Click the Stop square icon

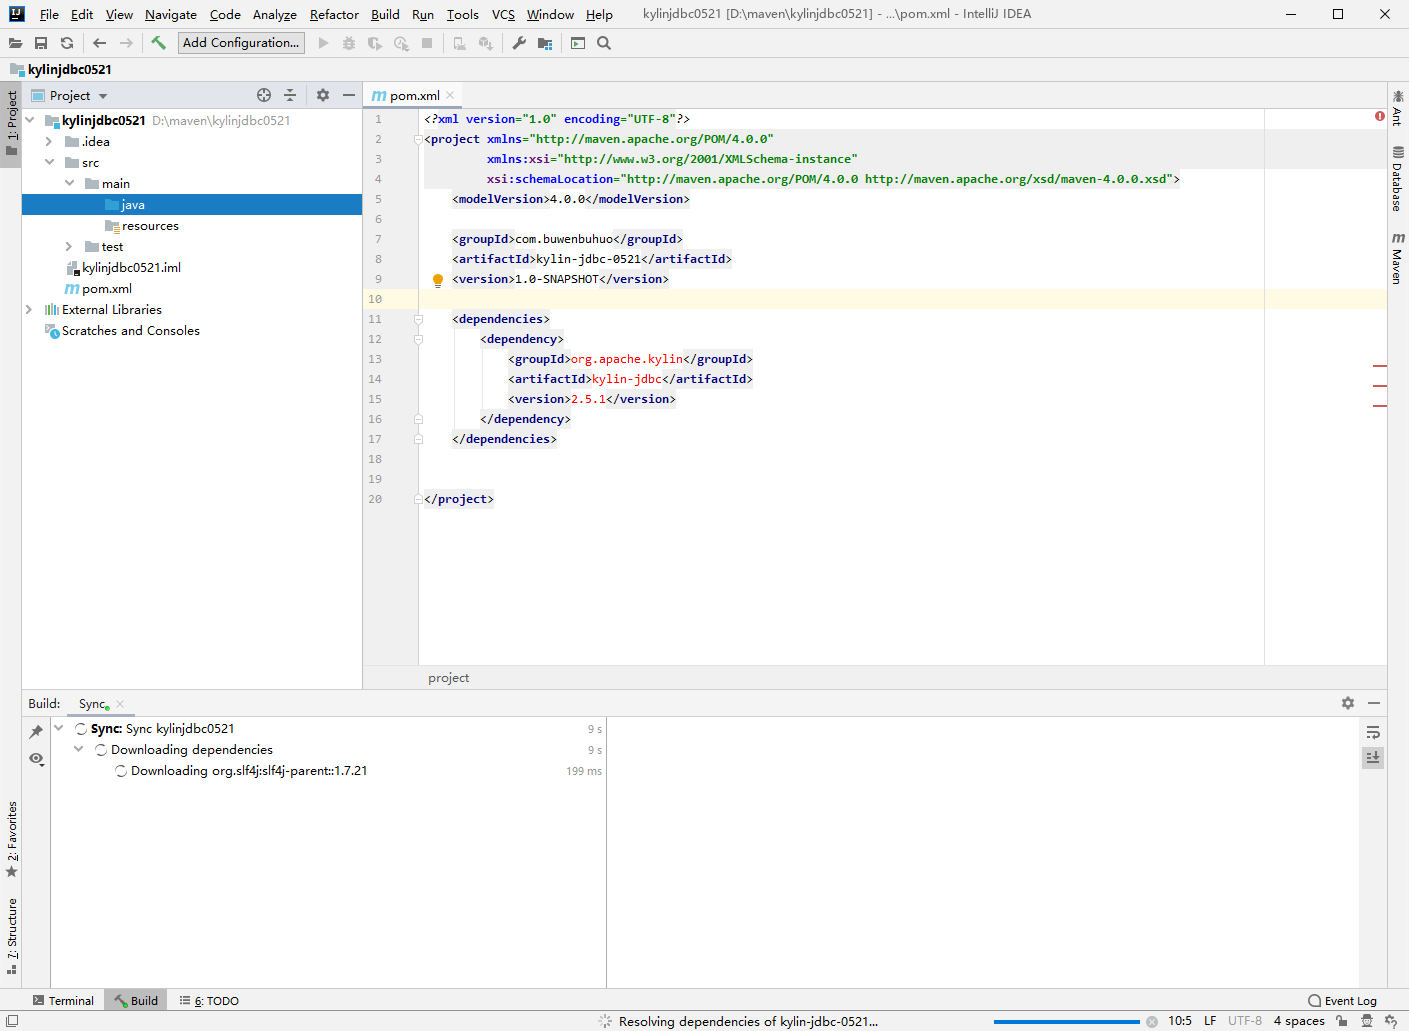pyautogui.click(x=427, y=43)
